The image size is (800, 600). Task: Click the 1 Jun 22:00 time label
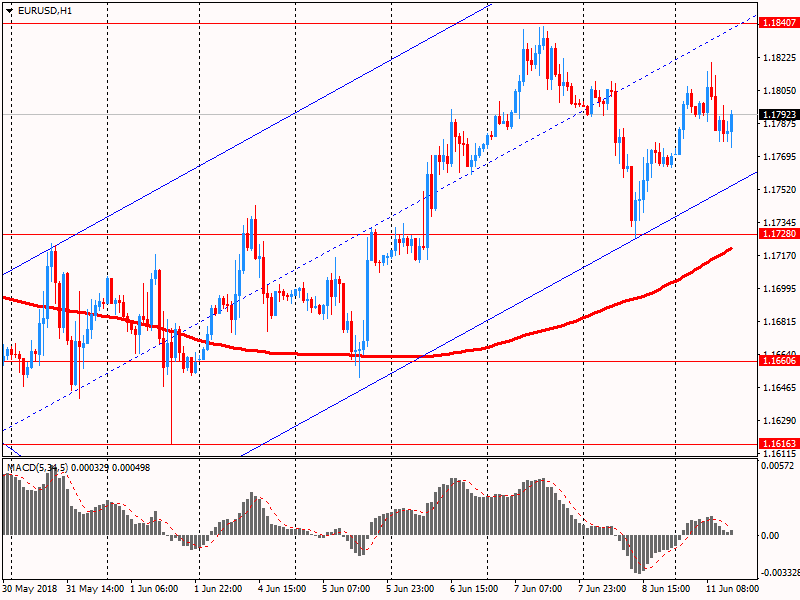pyautogui.click(x=218, y=589)
